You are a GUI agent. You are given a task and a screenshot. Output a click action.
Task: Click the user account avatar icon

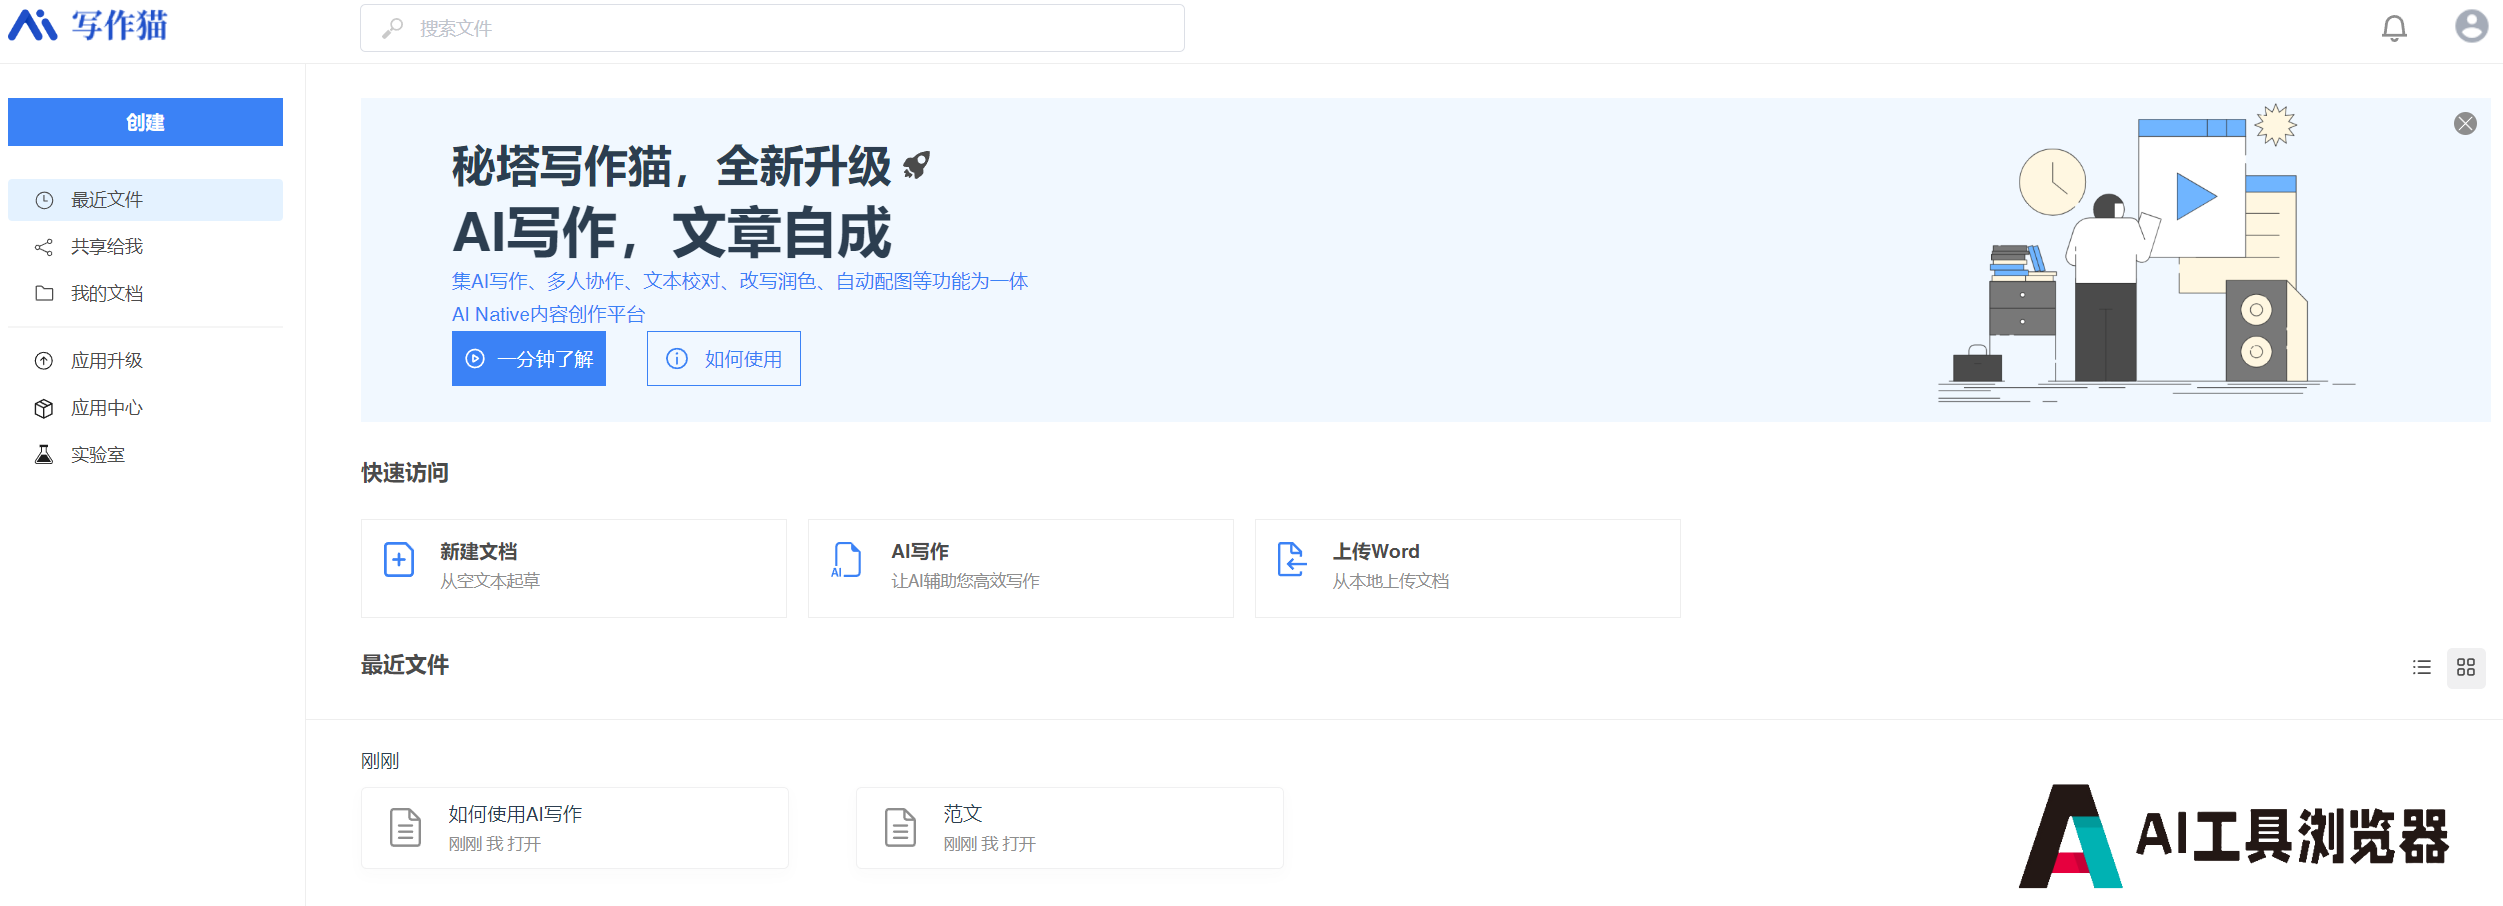(2471, 27)
